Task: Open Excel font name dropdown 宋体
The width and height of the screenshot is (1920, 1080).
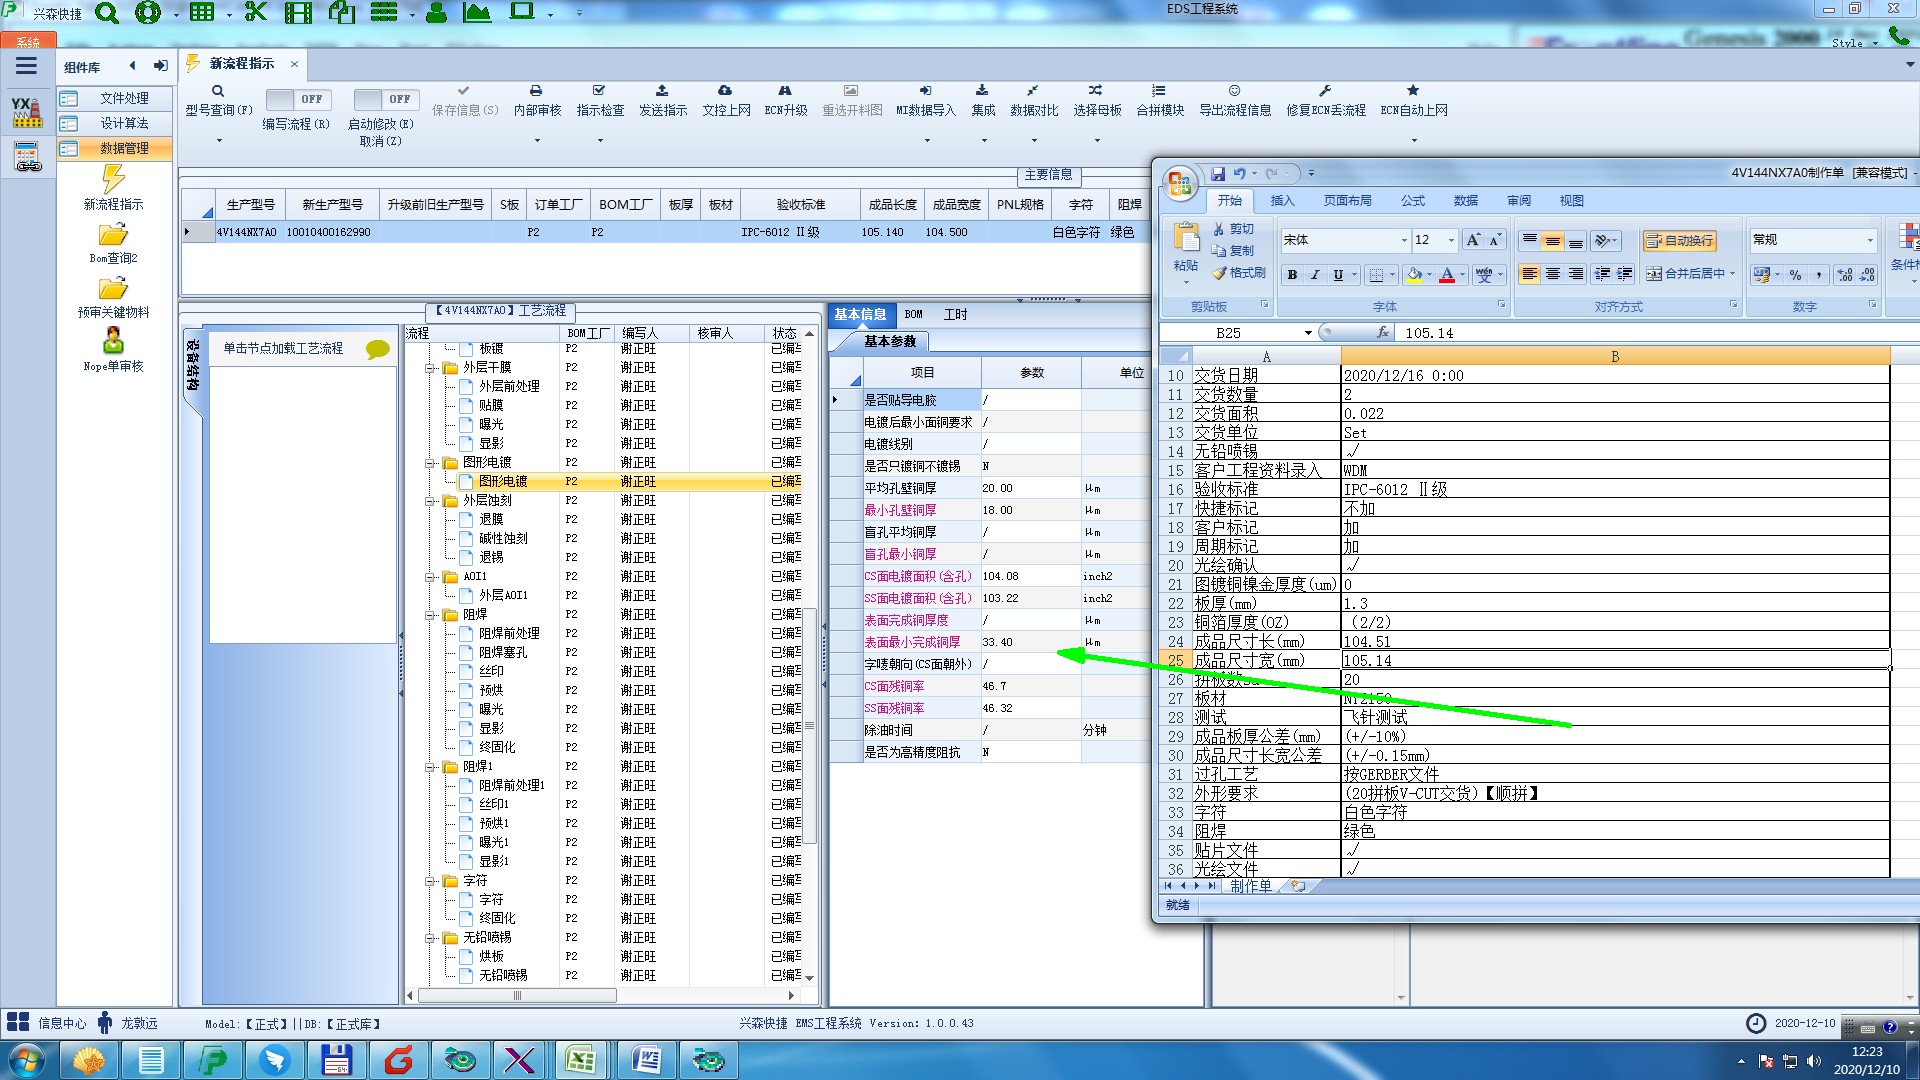Action: click(x=1403, y=240)
